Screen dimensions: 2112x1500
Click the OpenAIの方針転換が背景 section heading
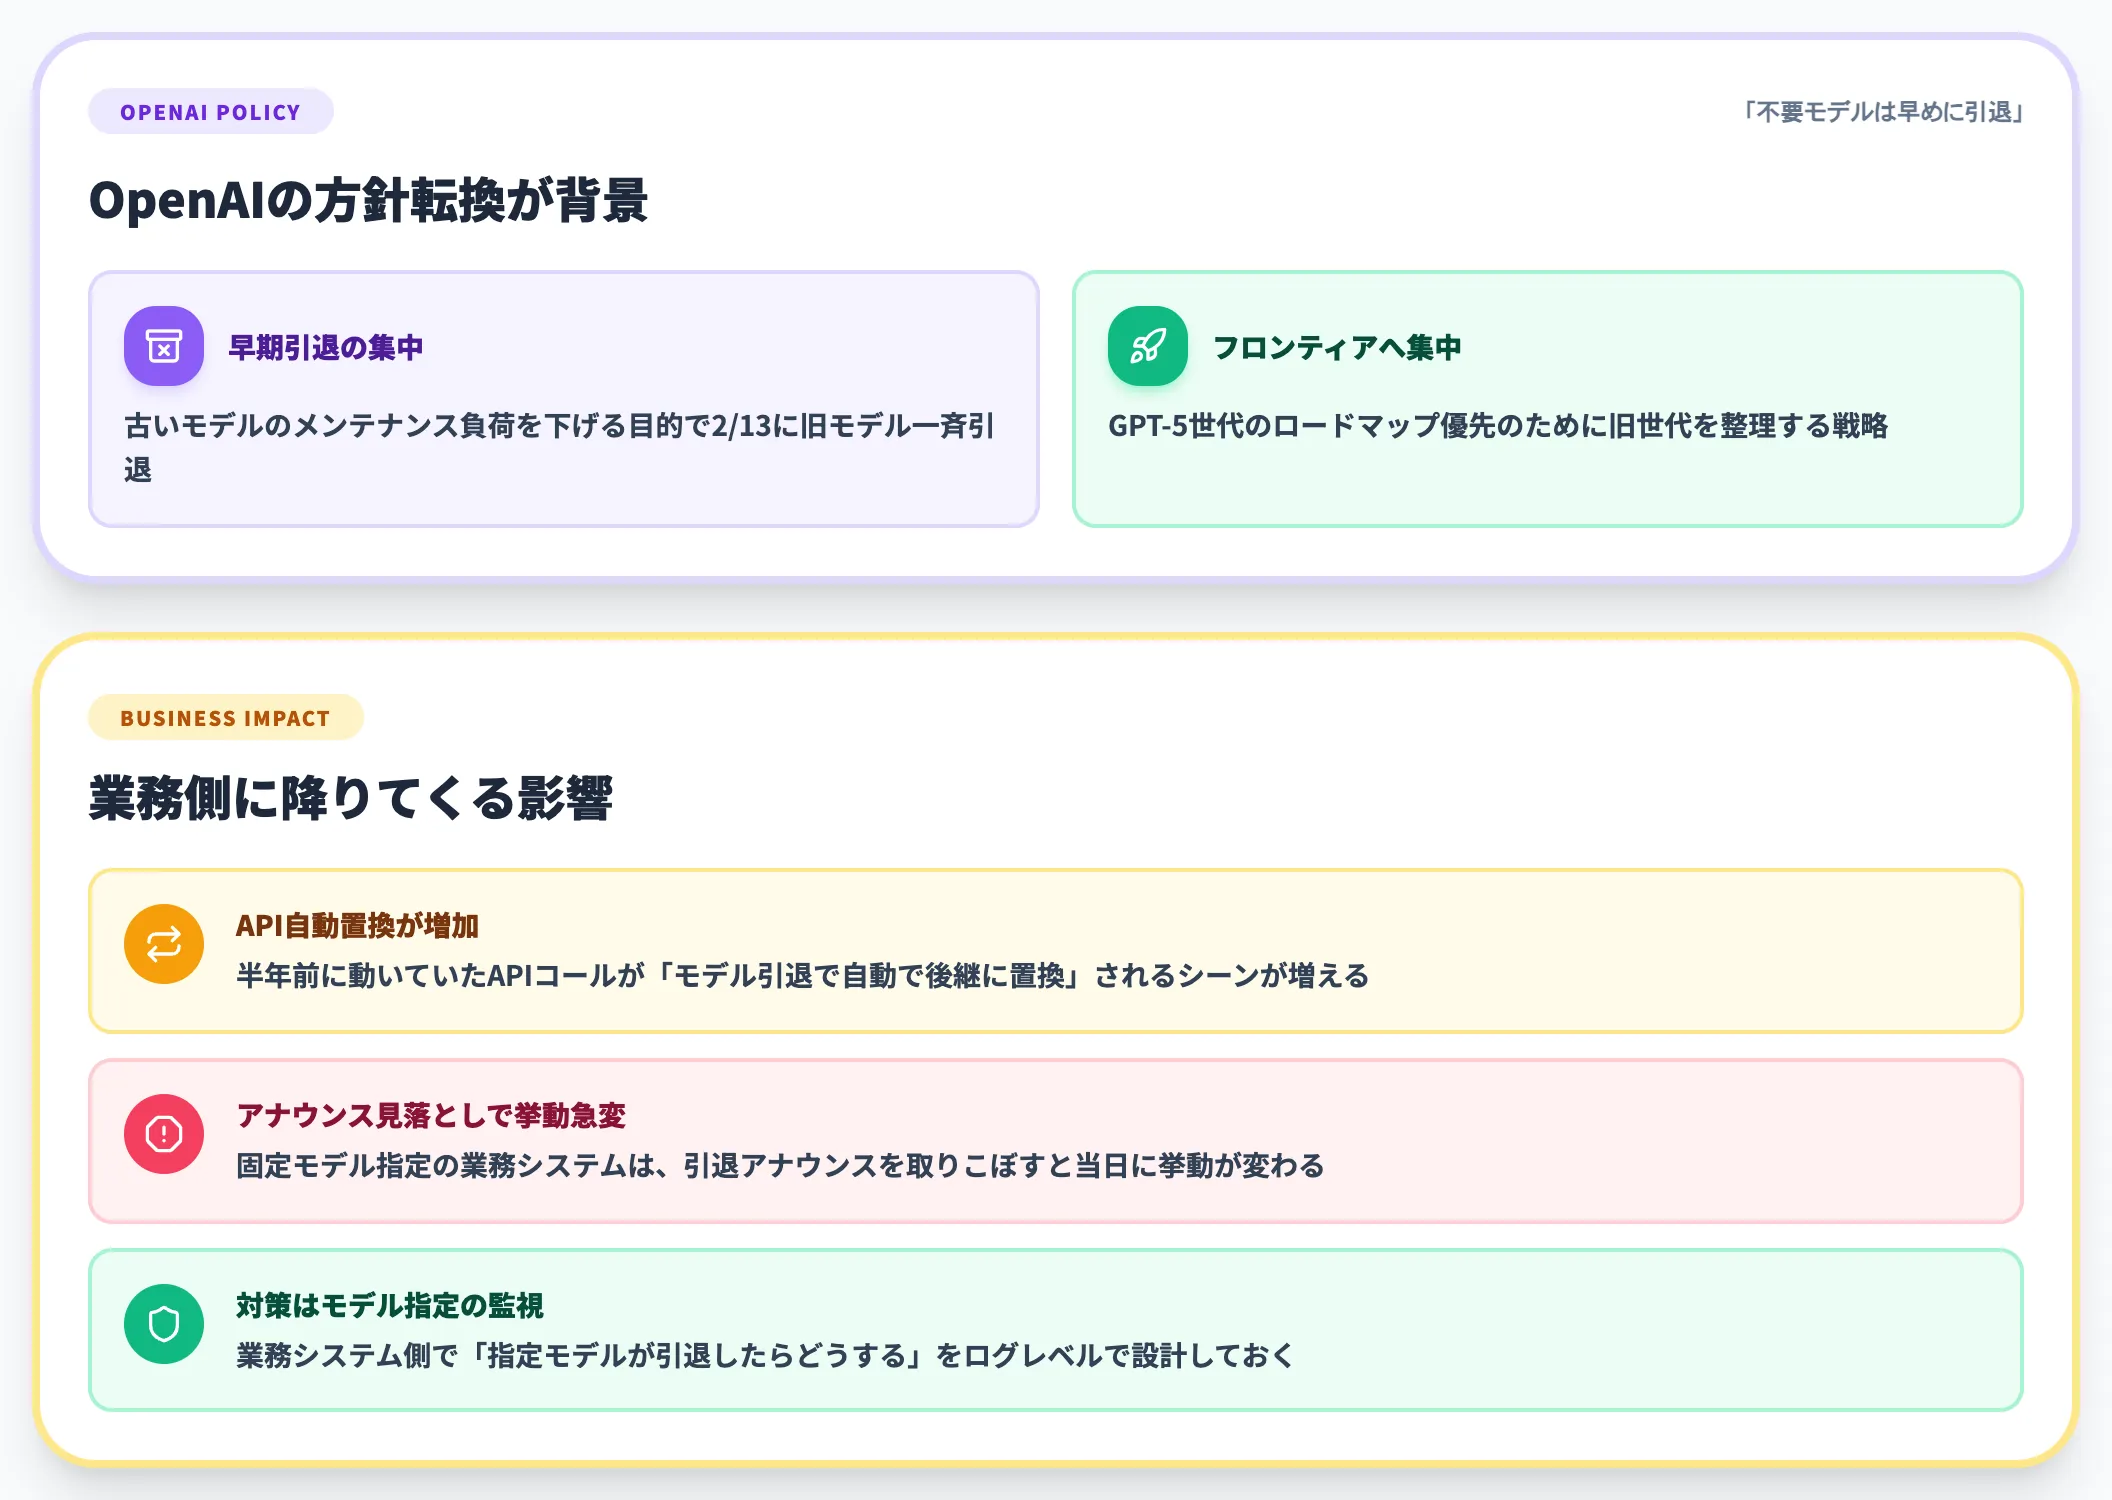(x=369, y=200)
